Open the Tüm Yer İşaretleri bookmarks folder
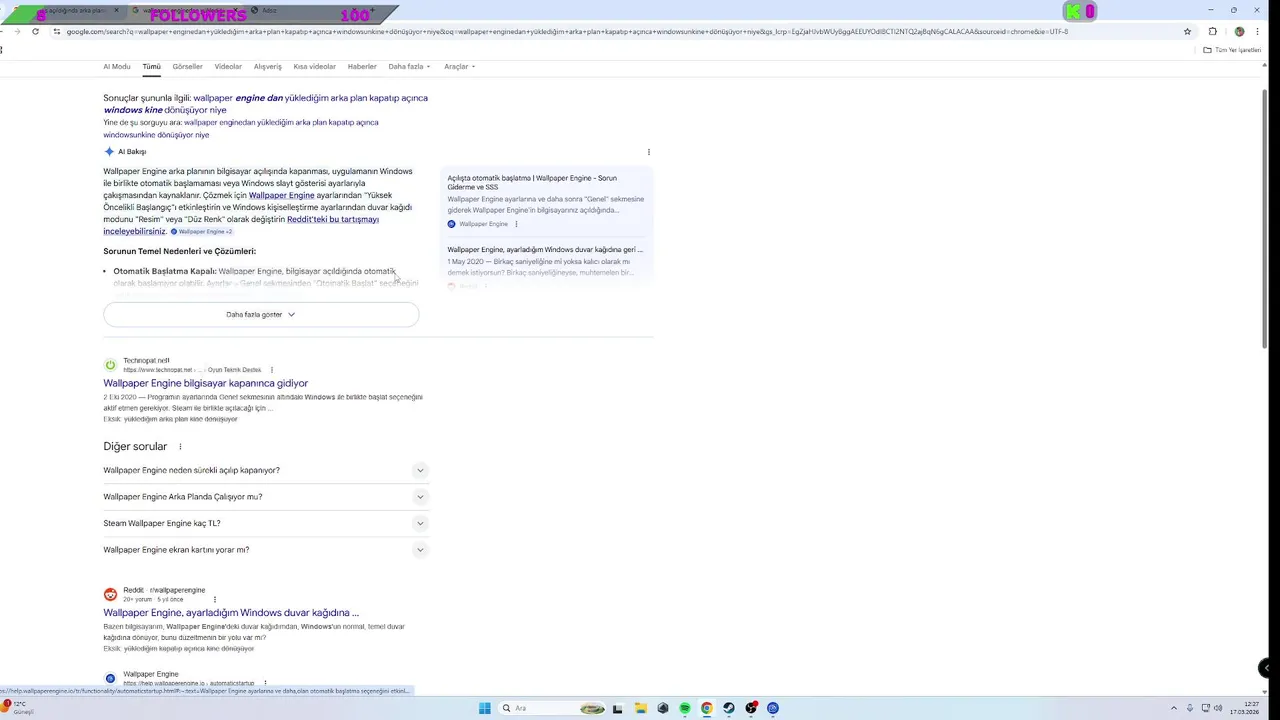The image size is (1280, 720). click(1232, 50)
